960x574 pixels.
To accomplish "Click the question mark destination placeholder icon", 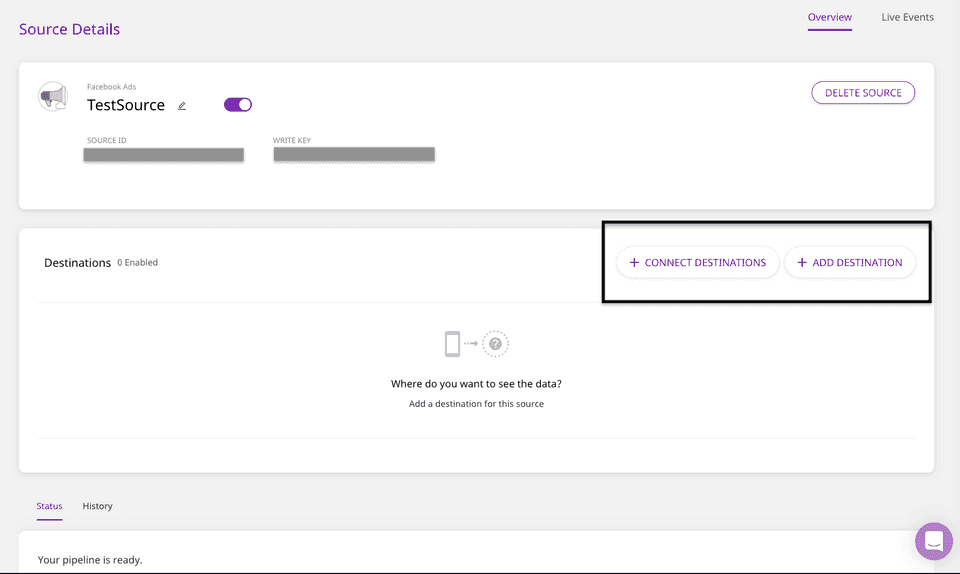I will click(495, 344).
